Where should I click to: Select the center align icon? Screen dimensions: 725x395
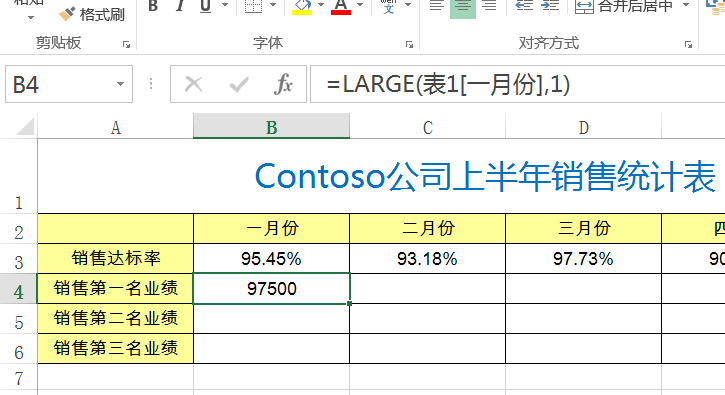point(463,7)
